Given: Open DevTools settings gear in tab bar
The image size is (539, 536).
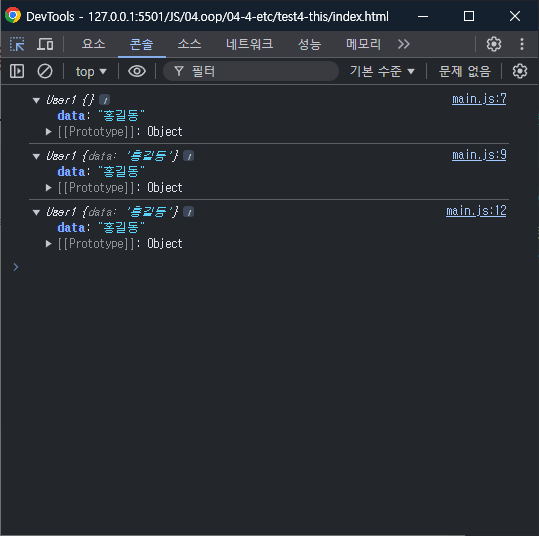Looking at the screenshot, I should click(x=494, y=44).
